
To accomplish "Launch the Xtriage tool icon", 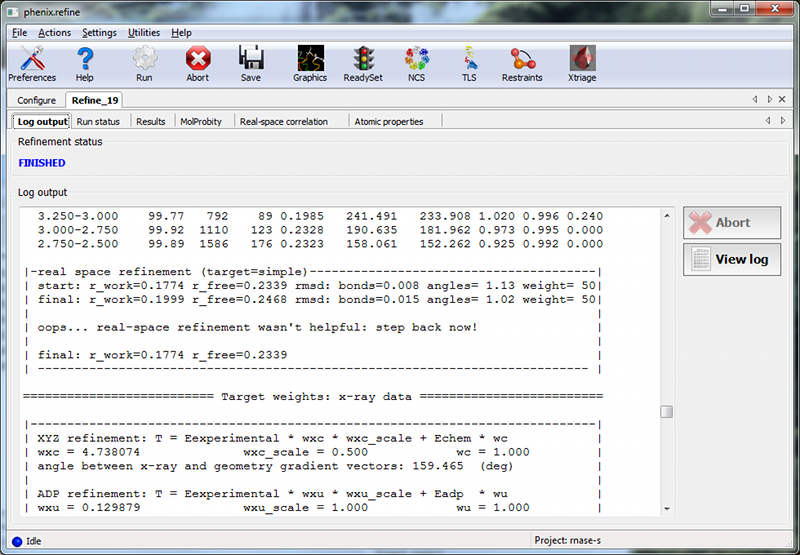I will click(x=582, y=62).
